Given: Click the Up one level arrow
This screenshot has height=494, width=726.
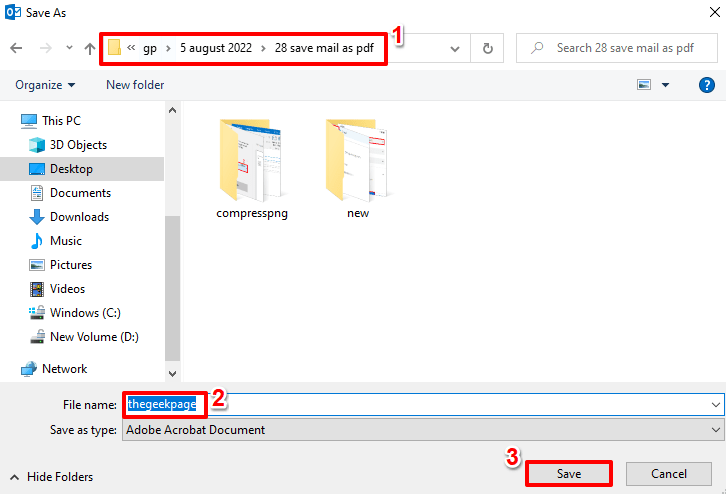Looking at the screenshot, I should point(90,48).
